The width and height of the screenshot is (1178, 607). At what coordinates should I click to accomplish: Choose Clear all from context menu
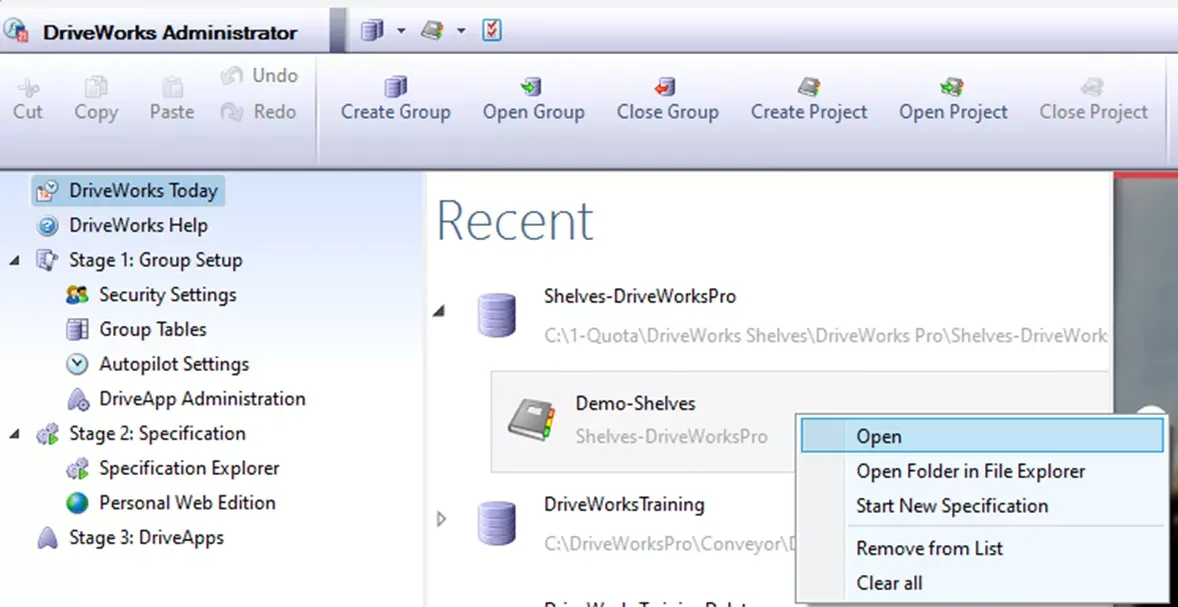(x=982, y=583)
